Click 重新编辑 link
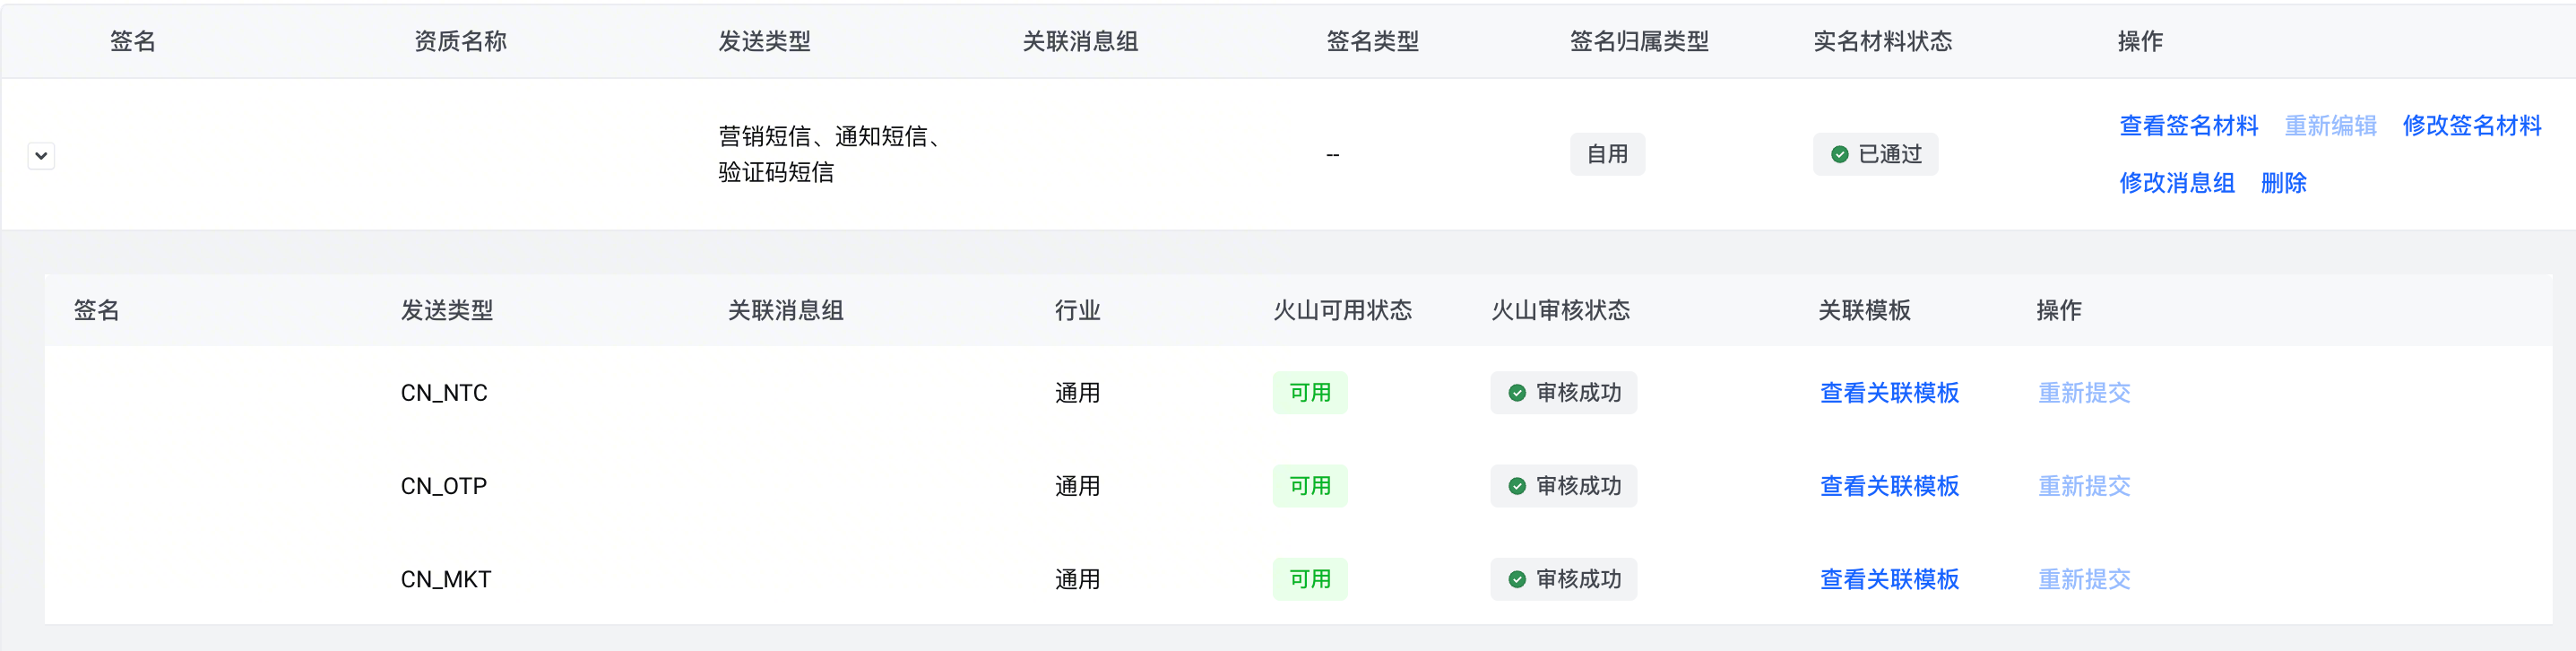This screenshot has height=651, width=2576. click(2330, 126)
